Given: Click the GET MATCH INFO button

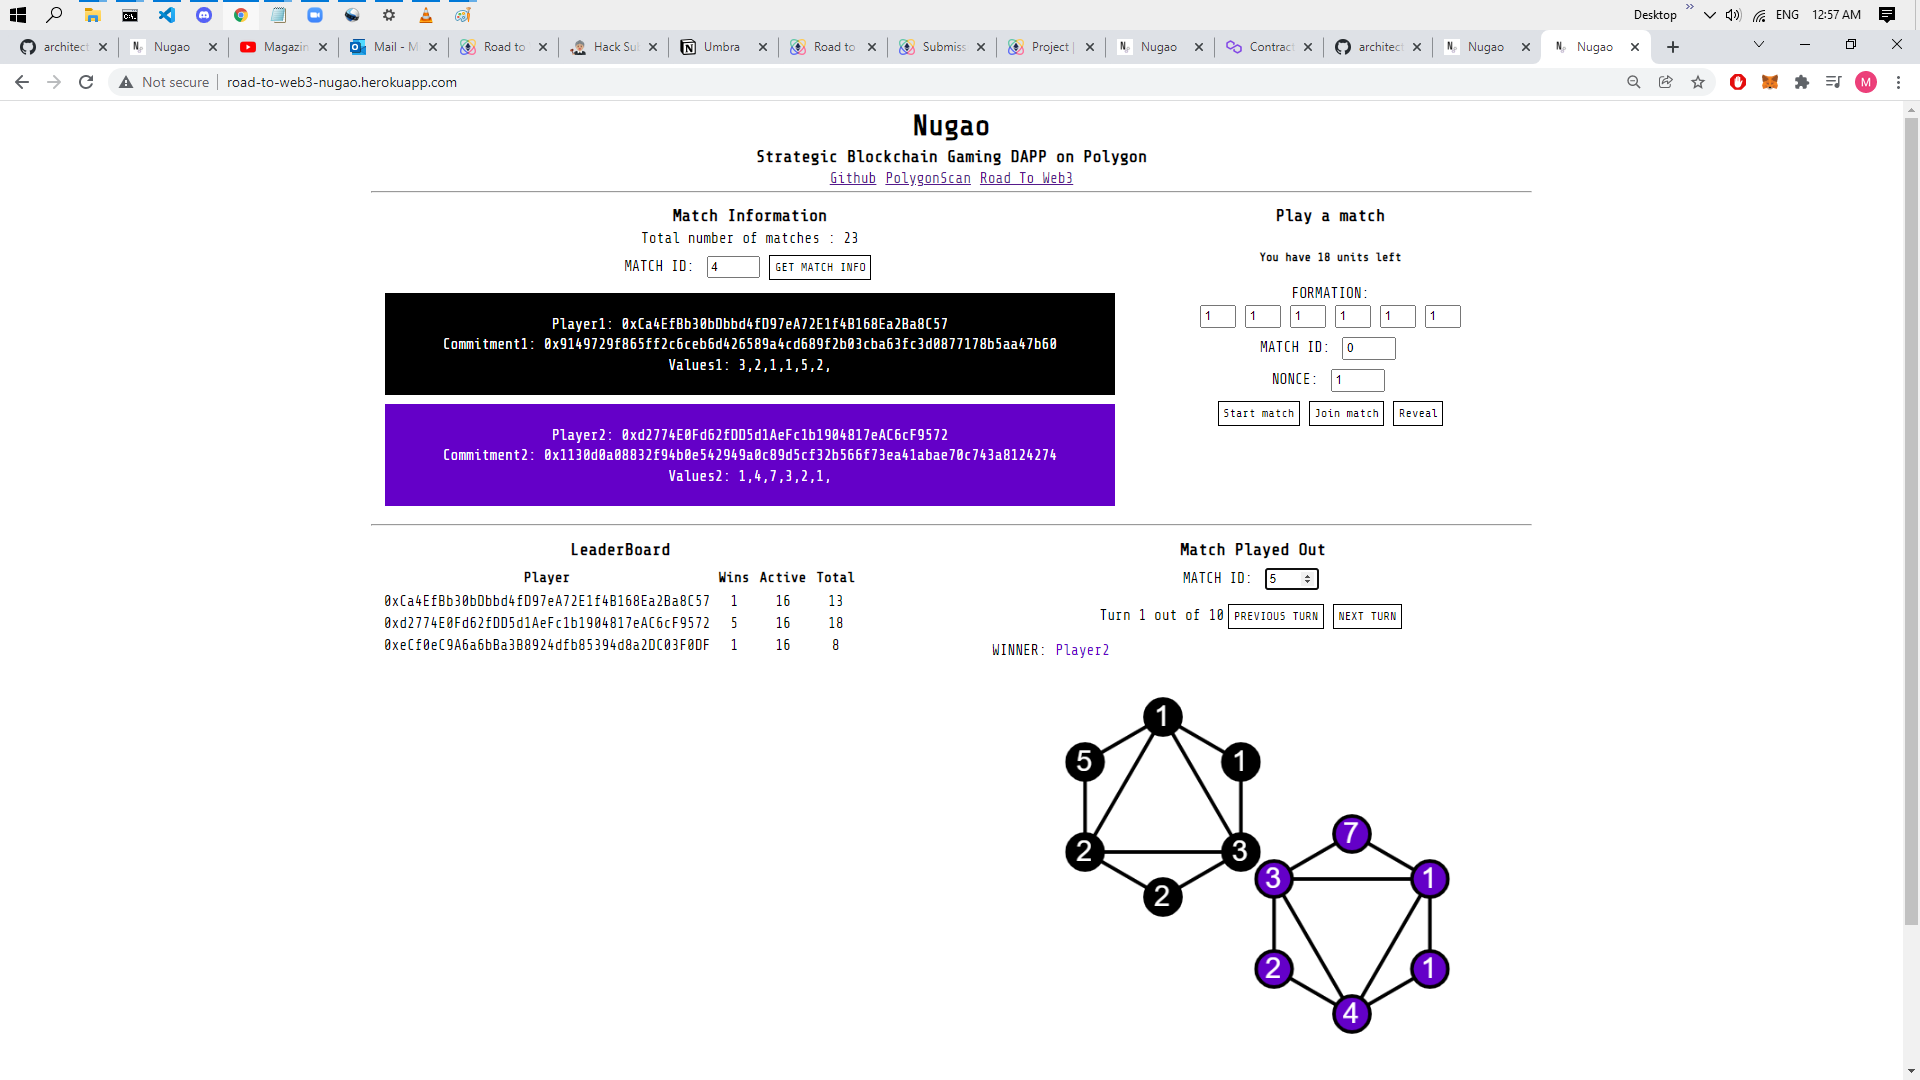Looking at the screenshot, I should tap(820, 266).
